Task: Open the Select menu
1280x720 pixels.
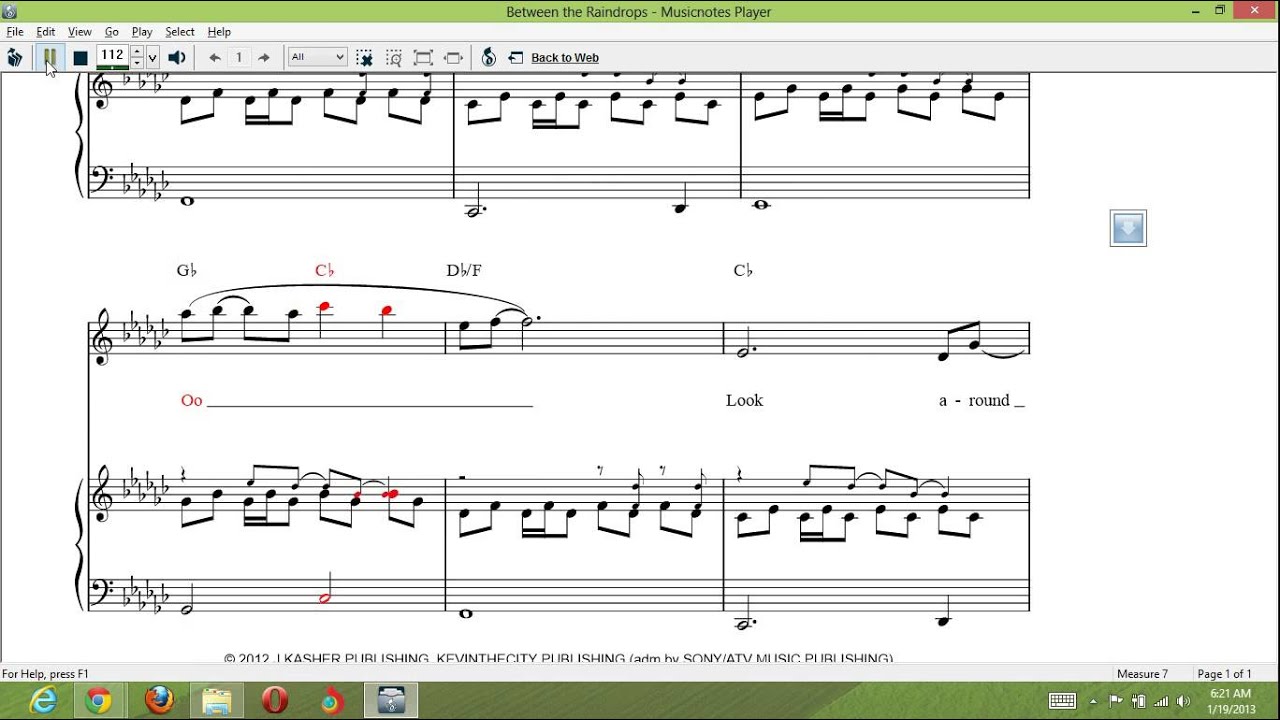Action: point(180,32)
